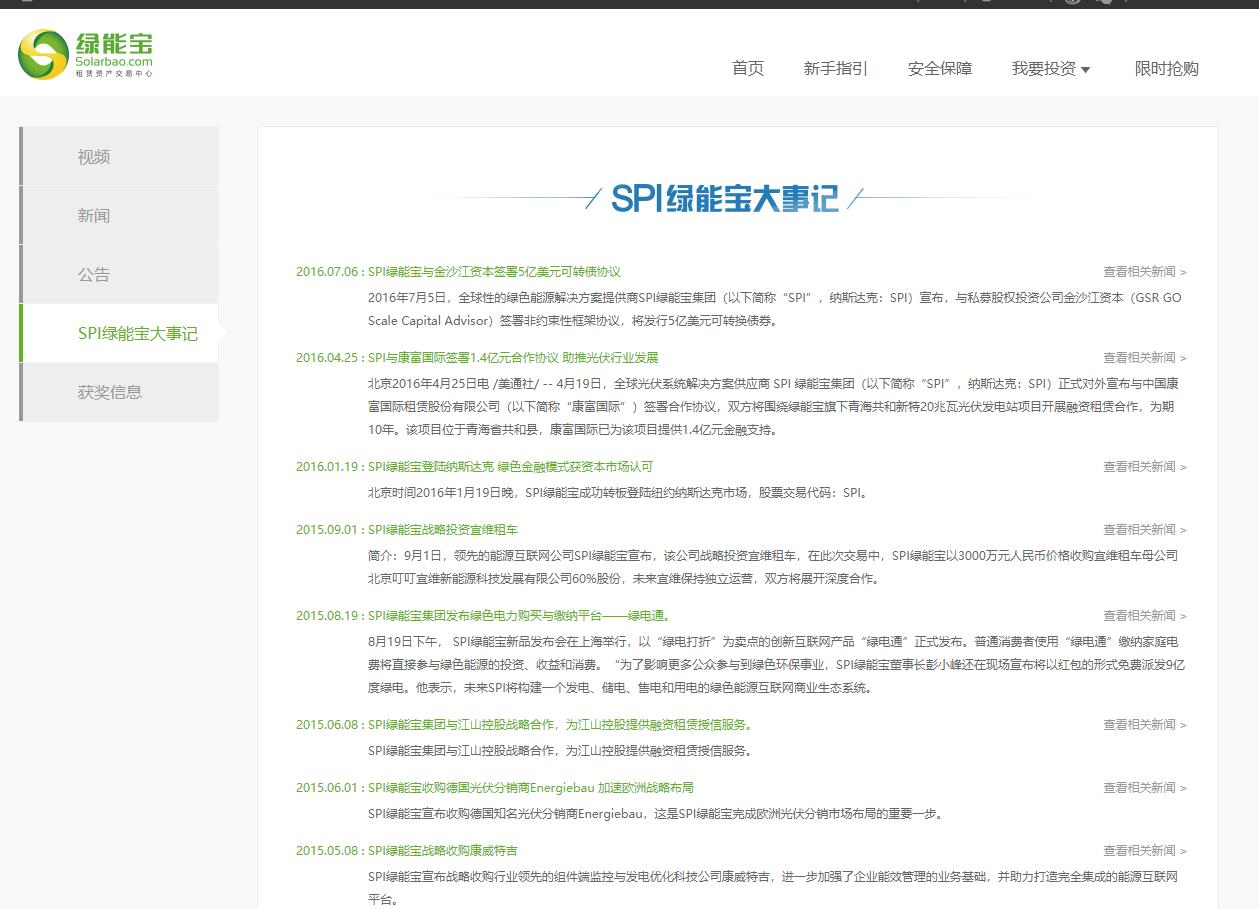
Task: Click the paragraph starting SPI绿能宝宣布收购德国知名光伏分销商Energiebau
Action: pyautogui.click(x=655, y=814)
